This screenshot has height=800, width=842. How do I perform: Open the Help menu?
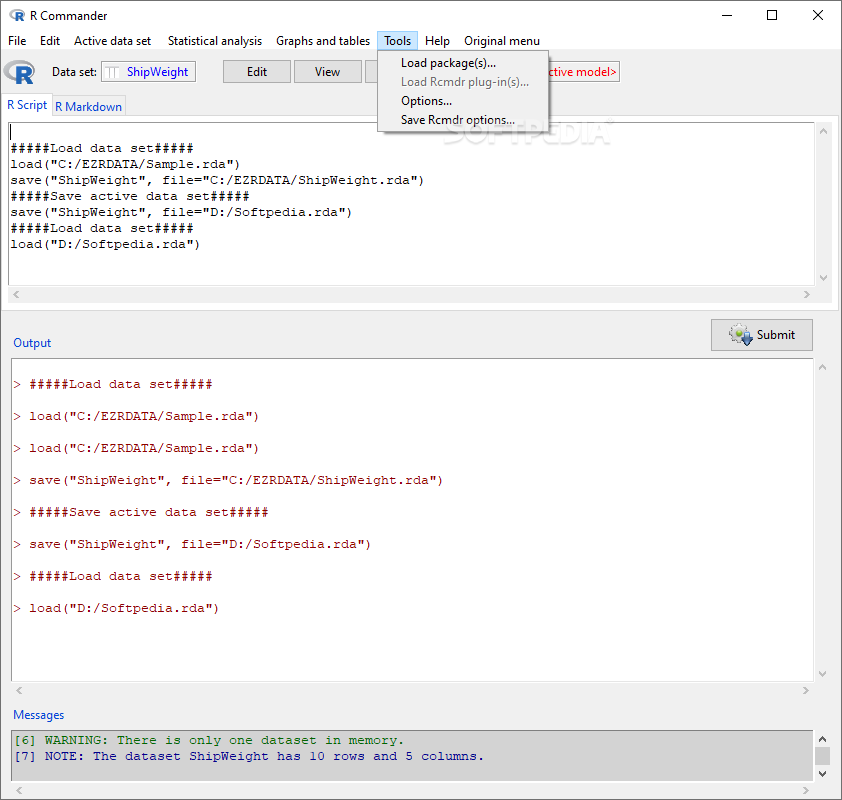click(437, 41)
